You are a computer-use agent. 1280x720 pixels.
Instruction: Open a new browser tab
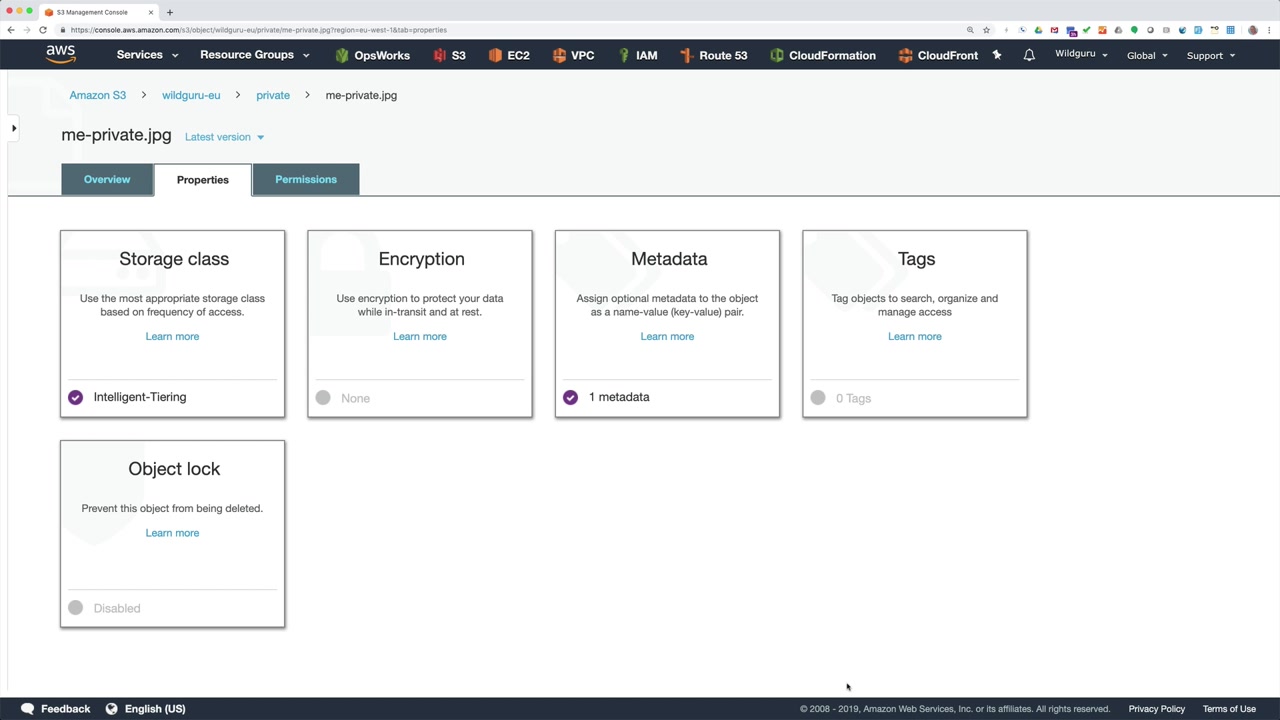(170, 12)
